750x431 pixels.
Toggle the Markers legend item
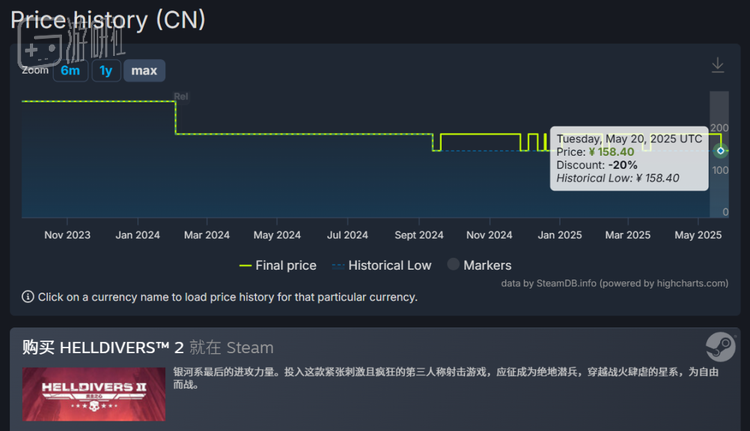479,265
